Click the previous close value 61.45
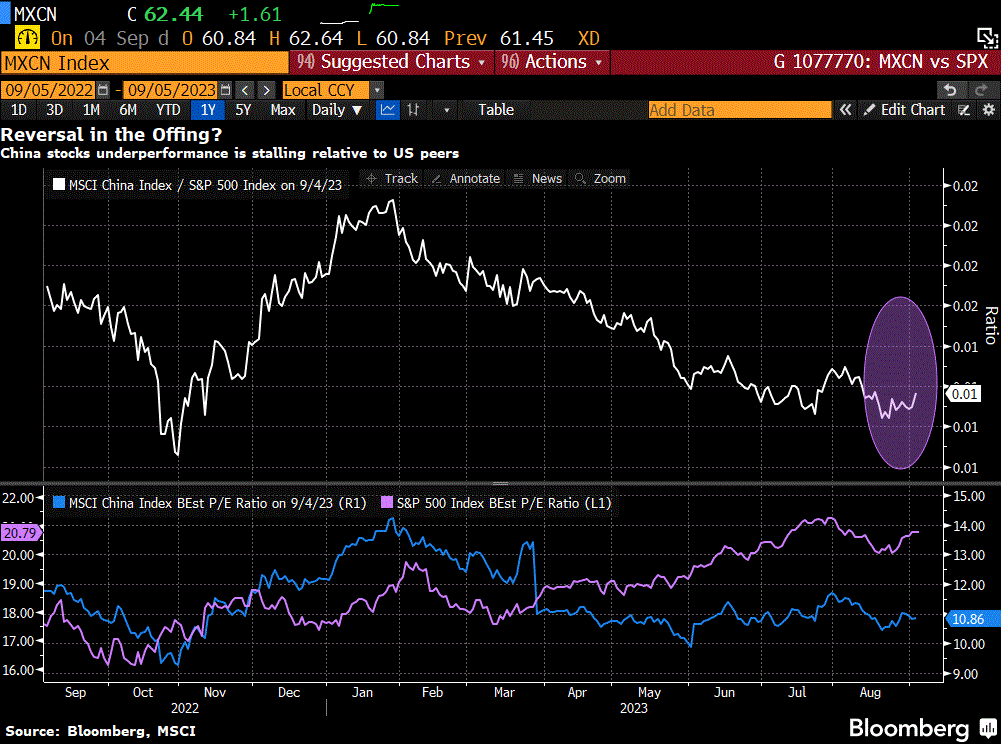 coord(526,38)
